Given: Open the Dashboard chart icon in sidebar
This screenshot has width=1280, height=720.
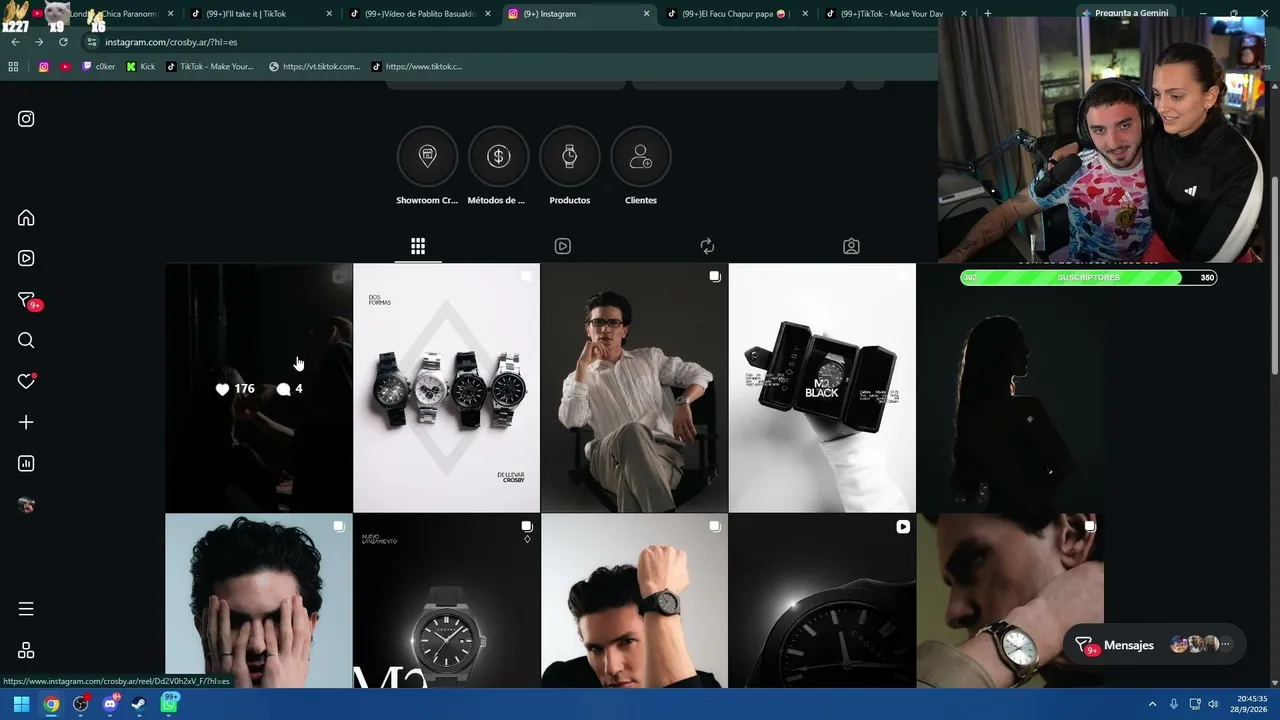Looking at the screenshot, I should 26,463.
